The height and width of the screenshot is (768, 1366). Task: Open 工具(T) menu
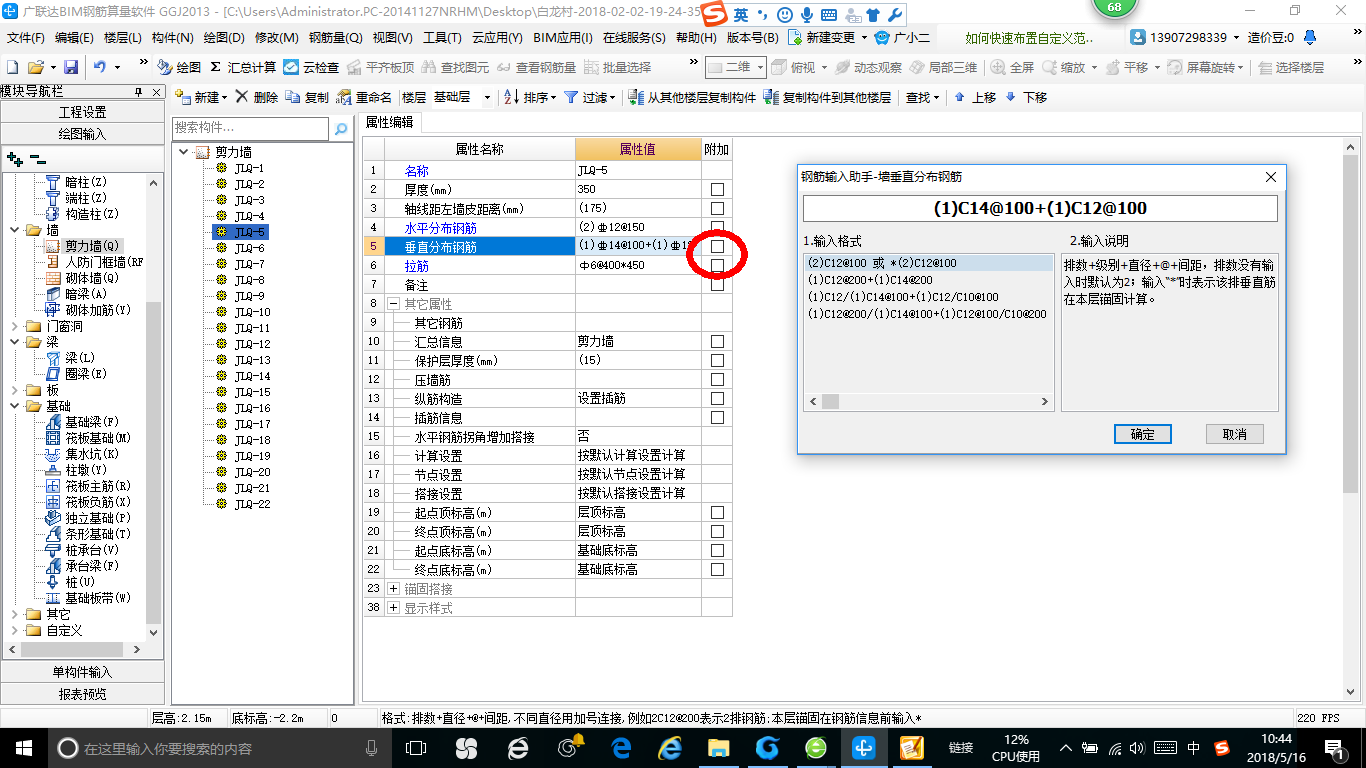(x=442, y=37)
